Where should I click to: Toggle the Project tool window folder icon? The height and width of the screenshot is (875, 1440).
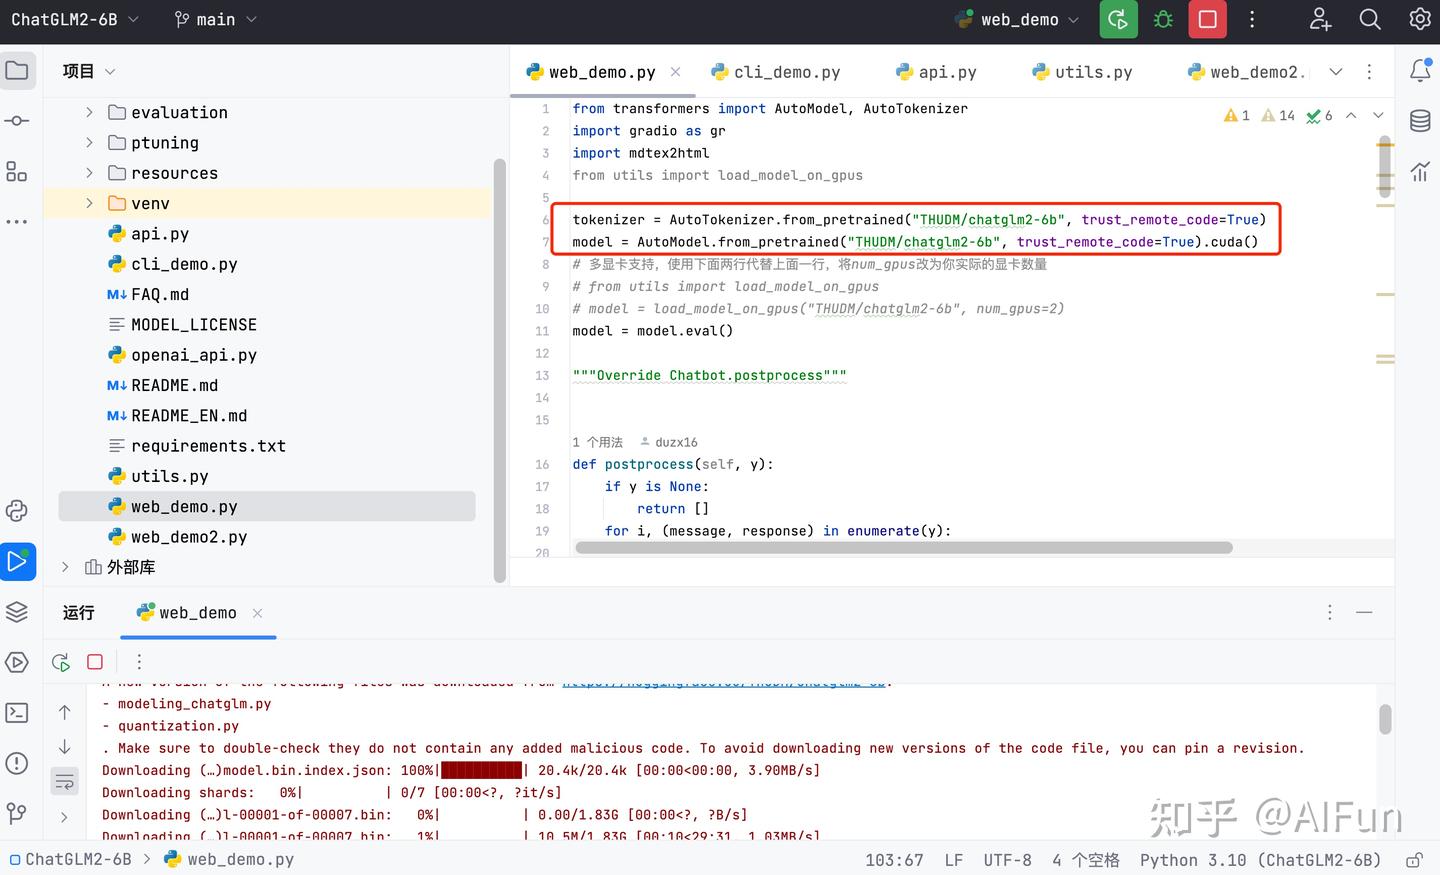(x=17, y=71)
